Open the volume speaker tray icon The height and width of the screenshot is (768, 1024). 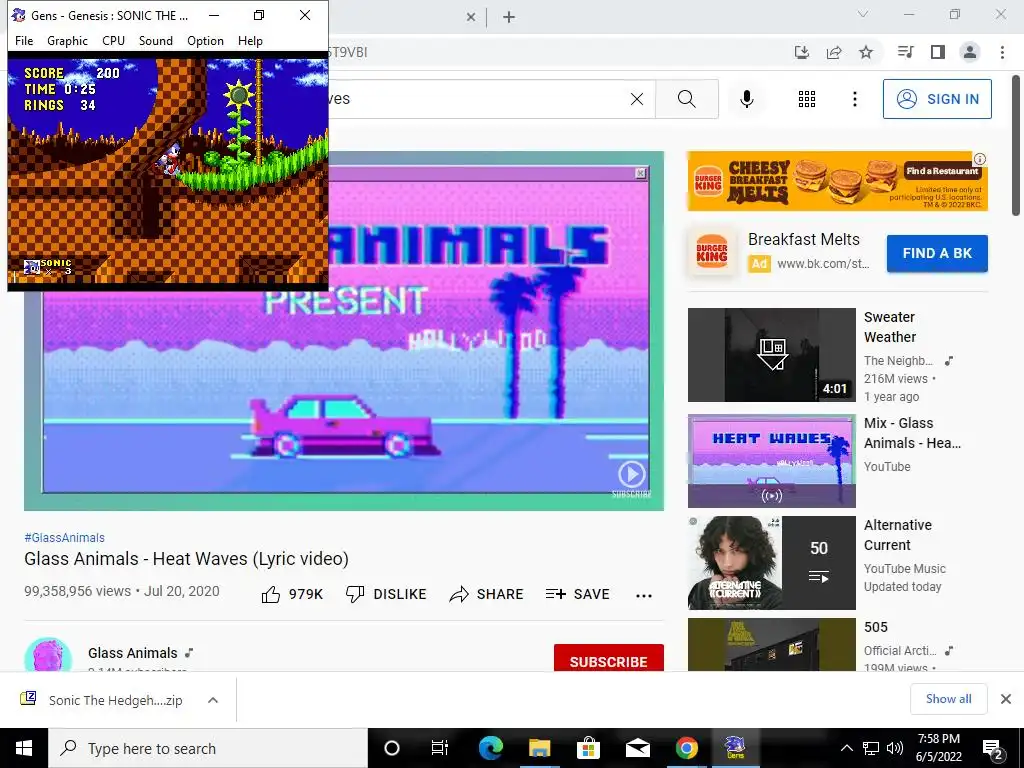(895, 748)
